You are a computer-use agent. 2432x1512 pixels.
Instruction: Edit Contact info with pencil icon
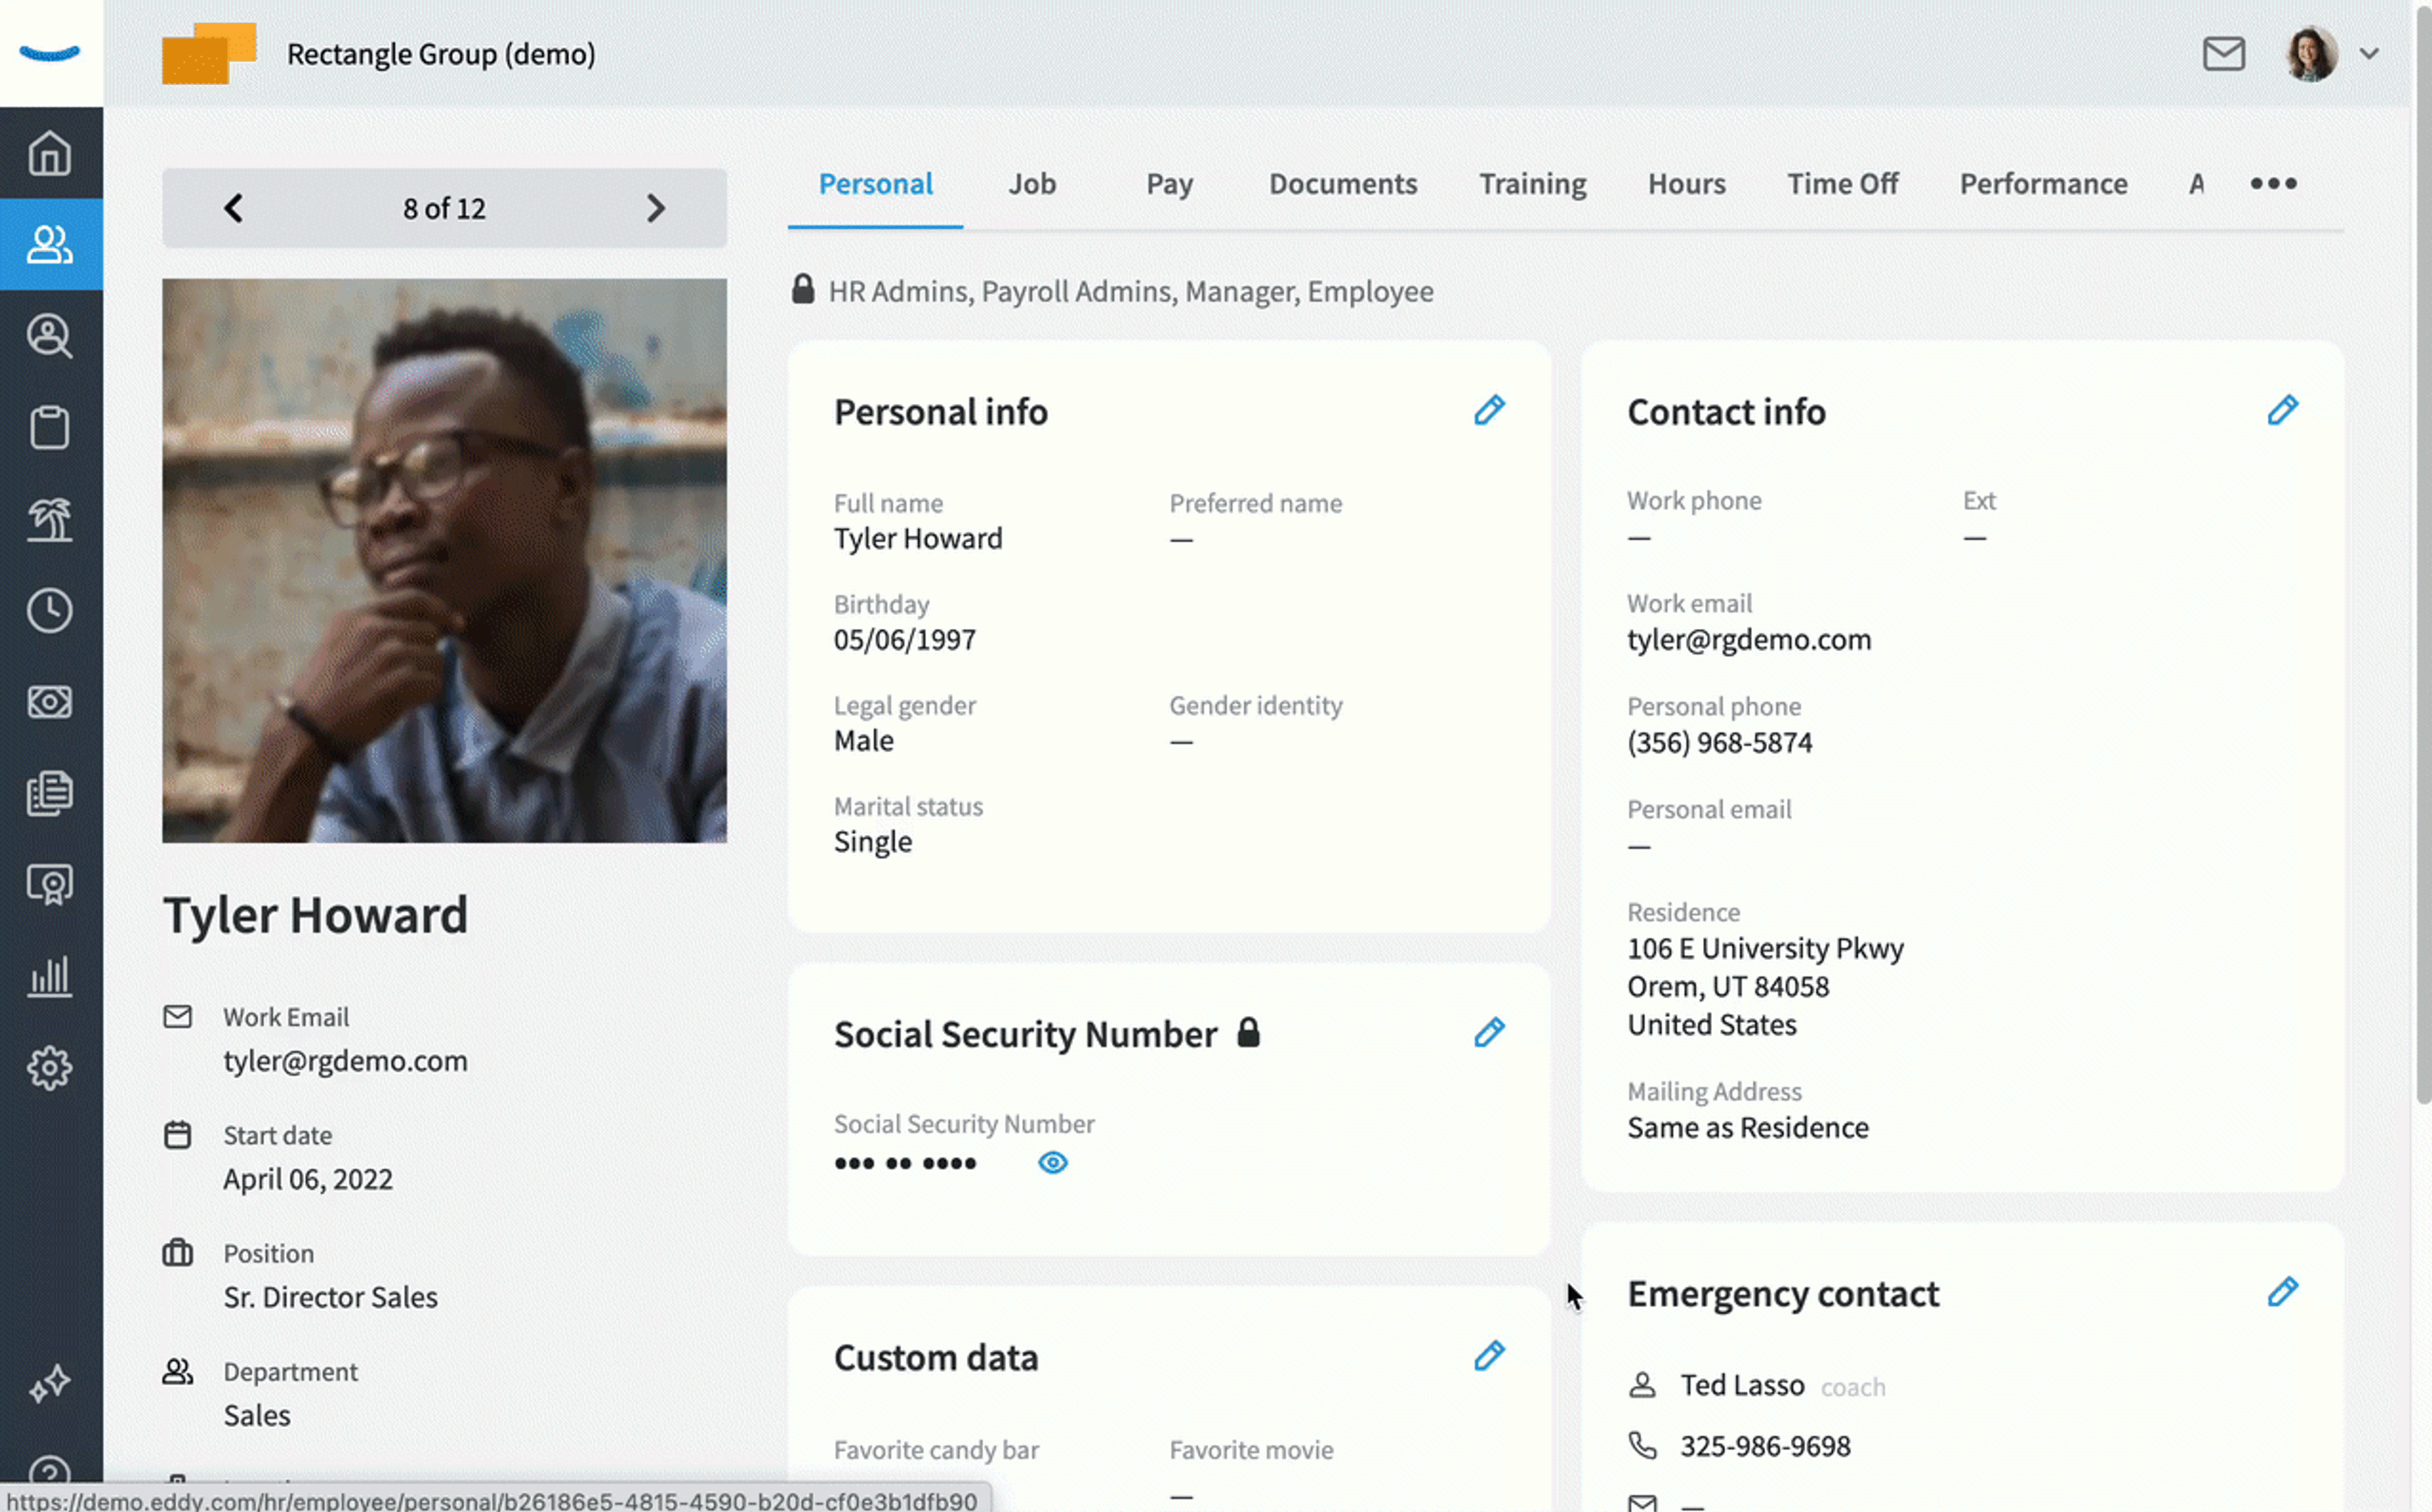coord(2282,410)
